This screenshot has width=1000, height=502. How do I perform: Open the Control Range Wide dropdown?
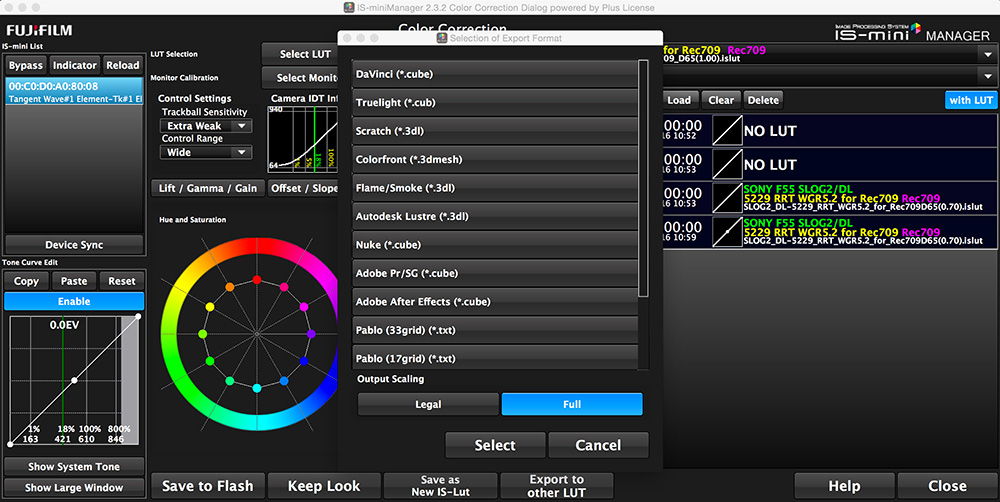click(205, 152)
